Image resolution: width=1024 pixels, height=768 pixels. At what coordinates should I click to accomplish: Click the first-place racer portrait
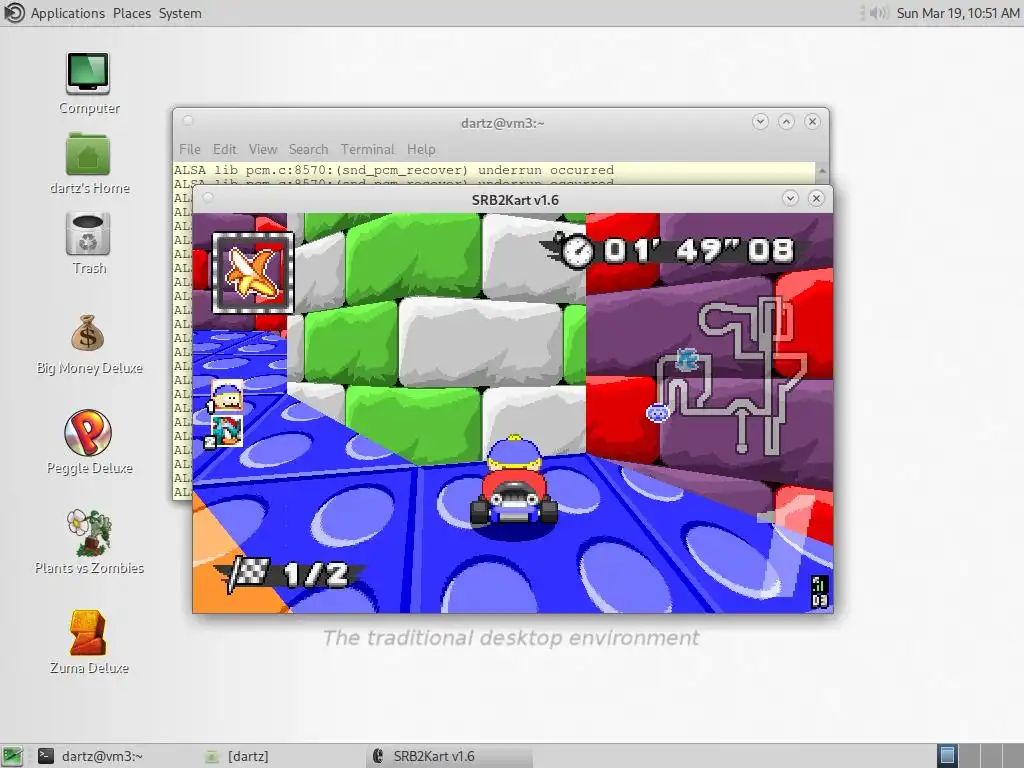227,396
